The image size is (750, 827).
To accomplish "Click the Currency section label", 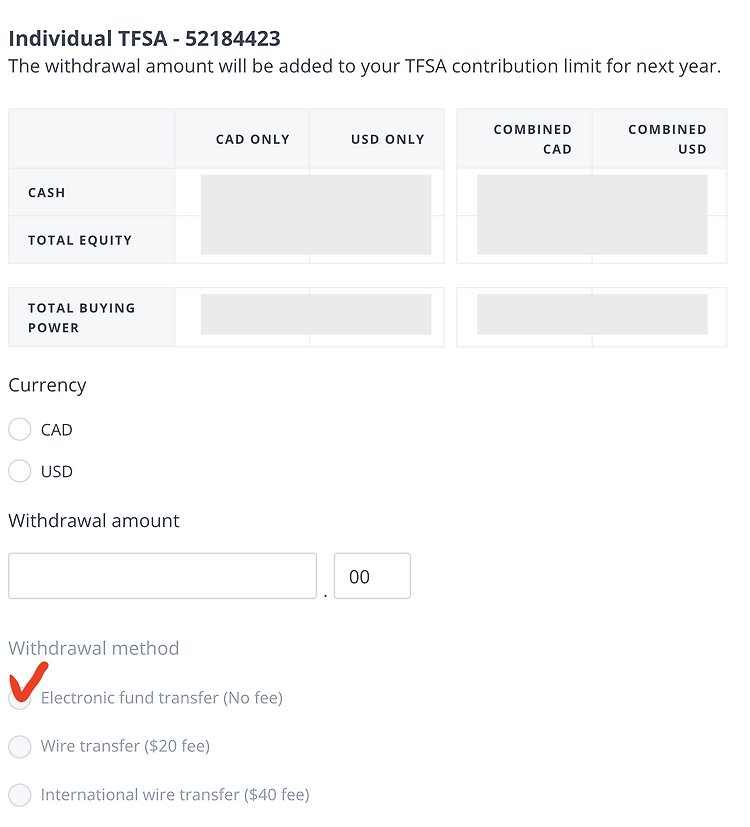I will [47, 386].
